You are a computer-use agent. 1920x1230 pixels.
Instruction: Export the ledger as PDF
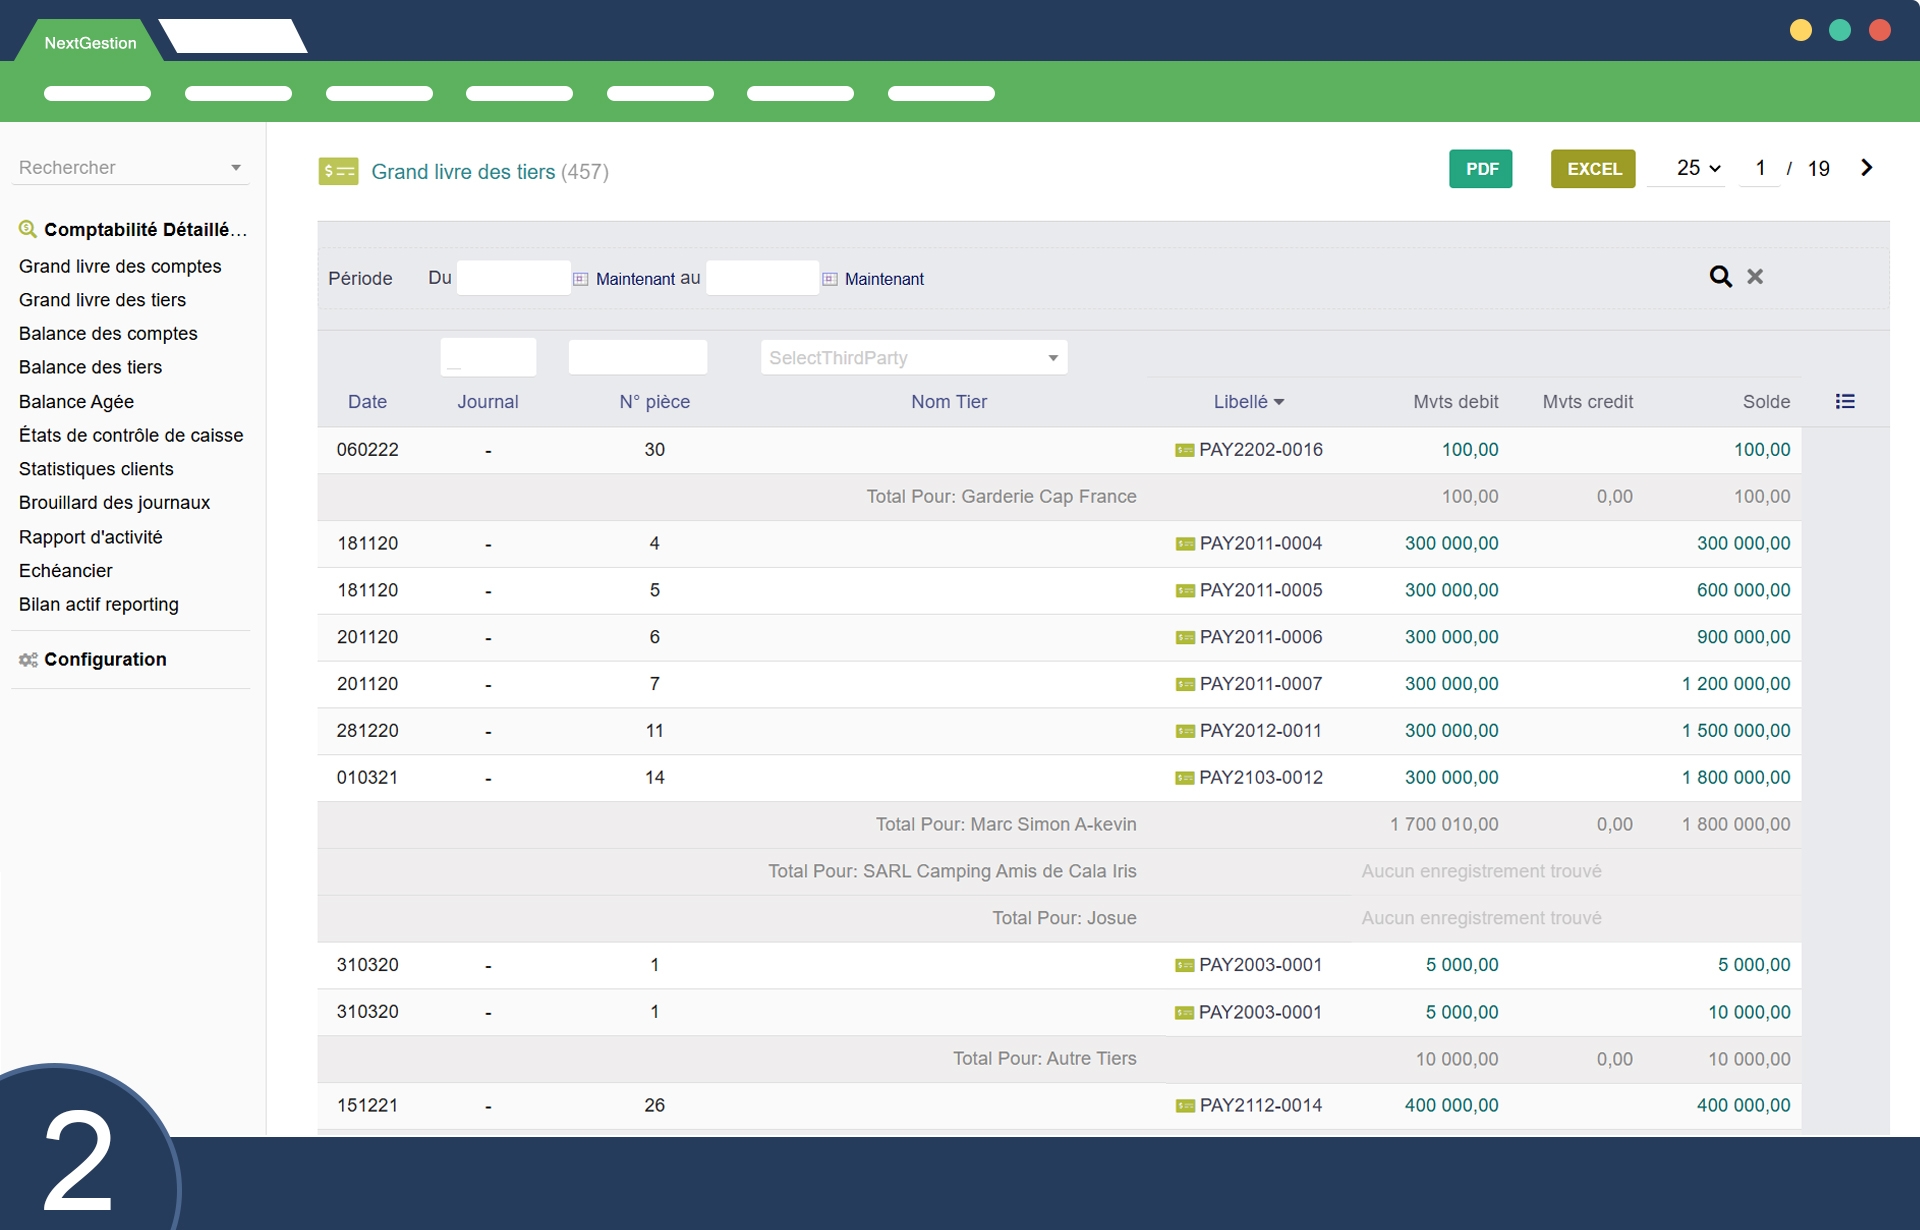pos(1480,169)
